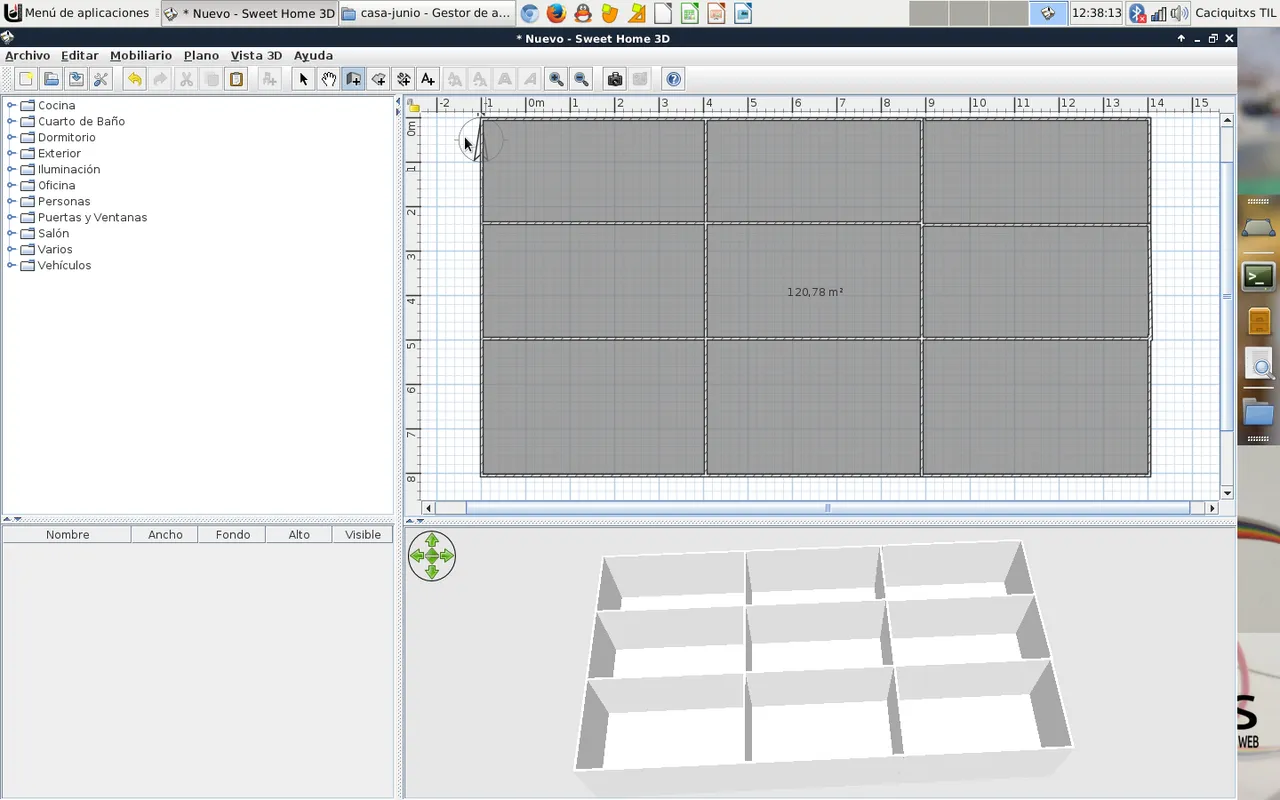The height and width of the screenshot is (800, 1280).
Task: Sort furniture list by Fondo column
Action: (232, 535)
